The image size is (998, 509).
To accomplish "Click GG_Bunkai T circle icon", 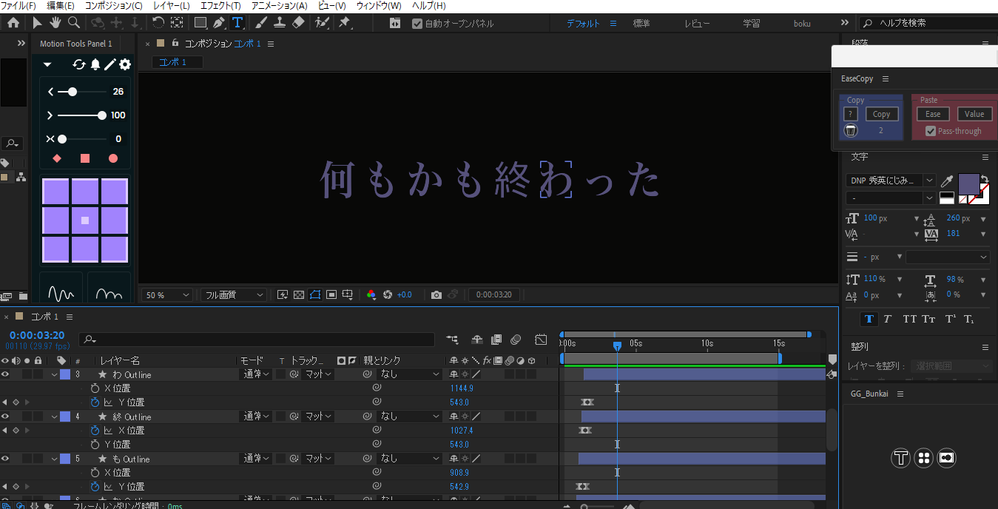I will click(900, 458).
